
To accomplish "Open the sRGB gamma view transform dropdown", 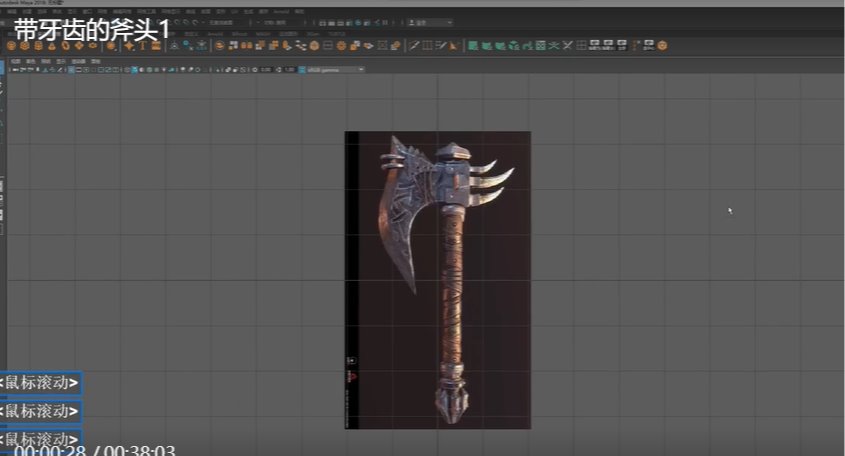I will (335, 69).
